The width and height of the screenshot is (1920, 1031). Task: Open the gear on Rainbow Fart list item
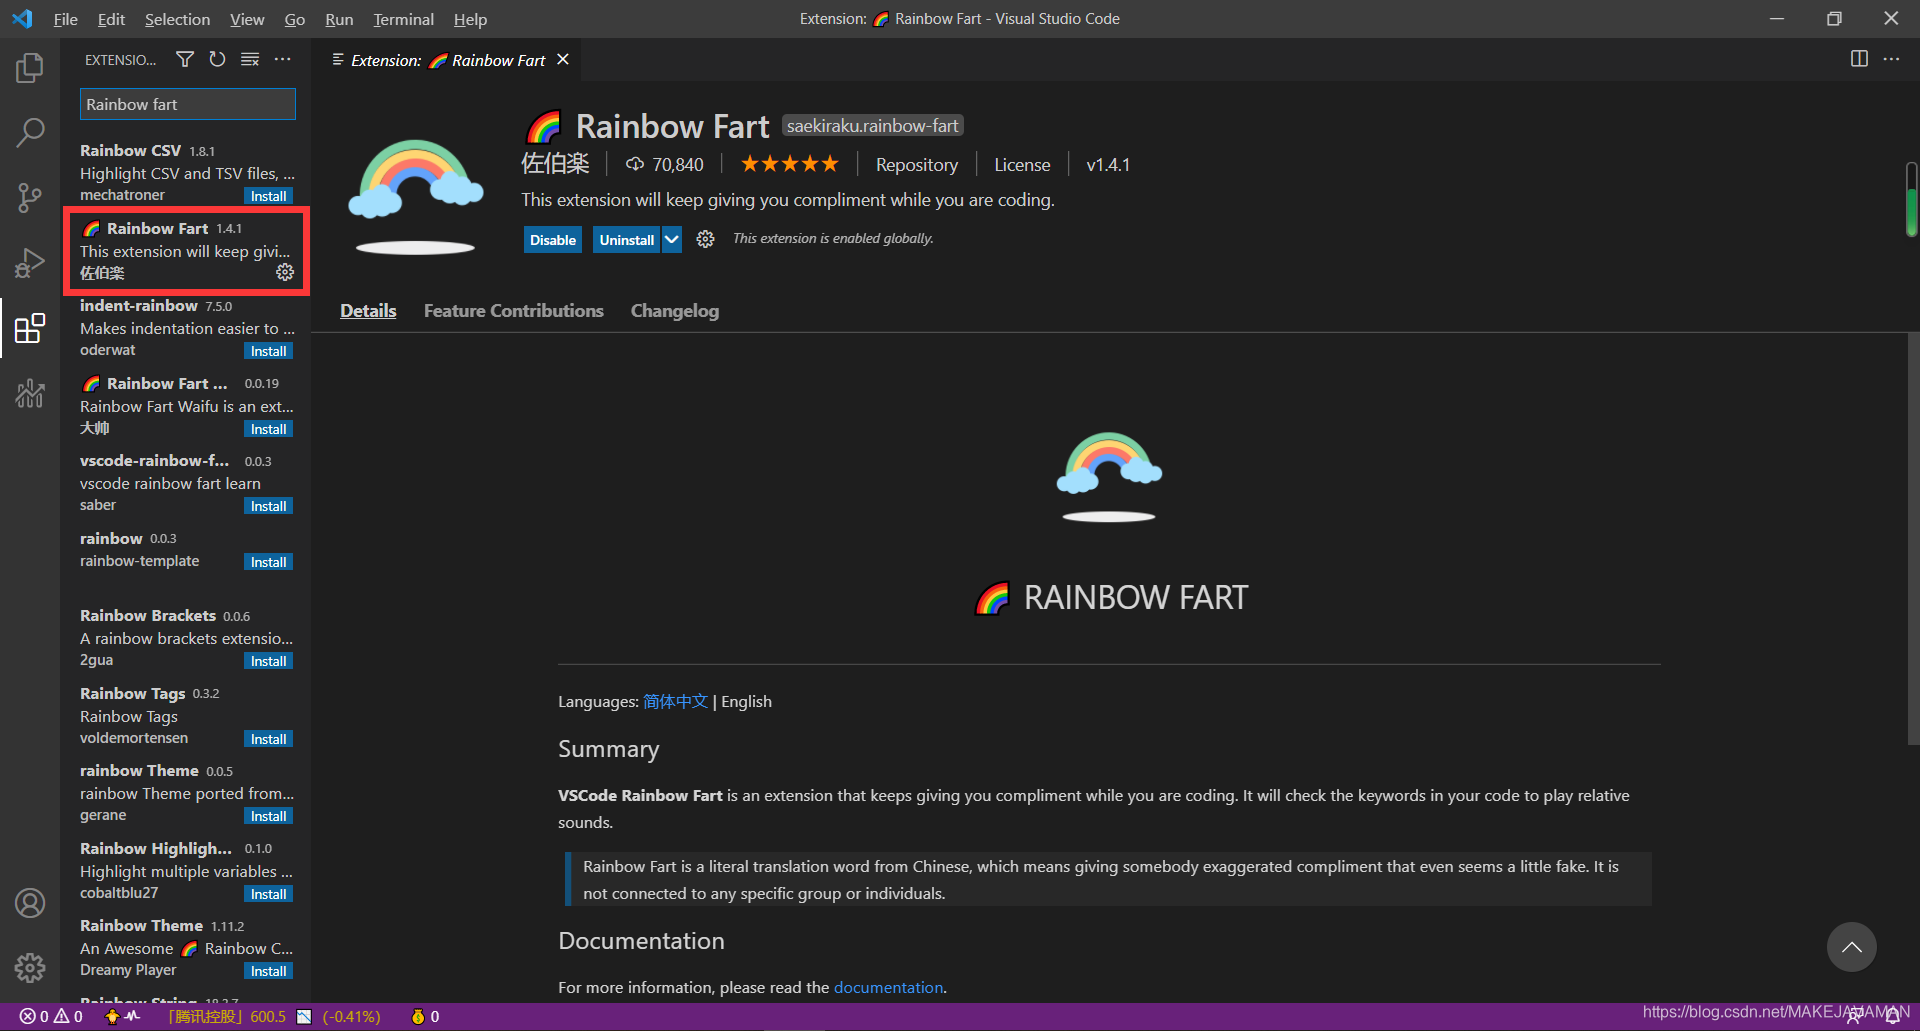pos(285,272)
